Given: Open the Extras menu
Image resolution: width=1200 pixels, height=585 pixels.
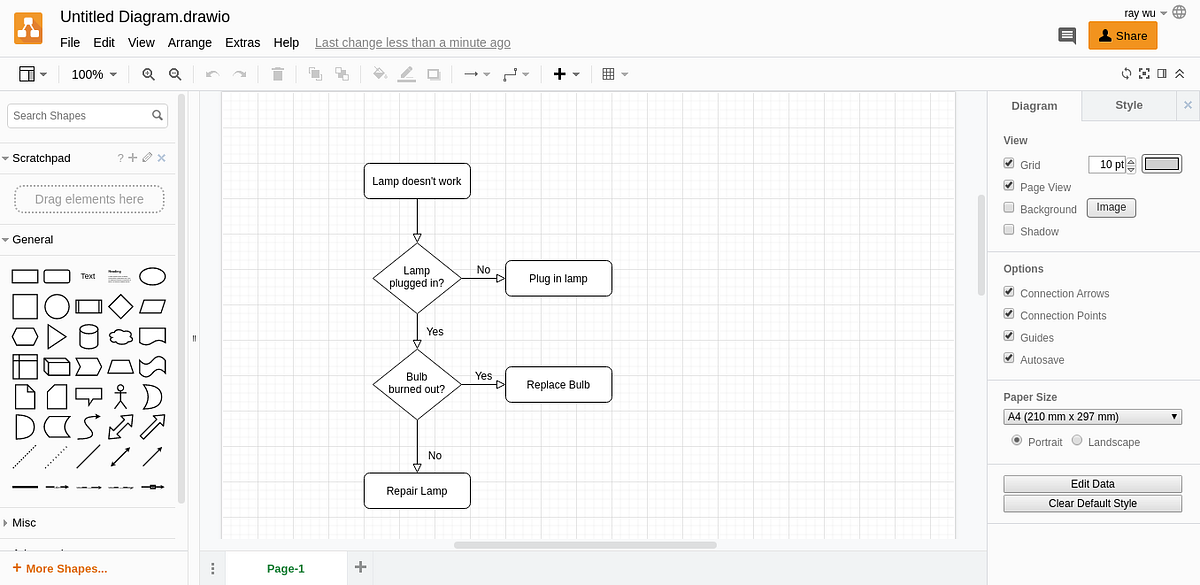Looking at the screenshot, I should click(242, 42).
